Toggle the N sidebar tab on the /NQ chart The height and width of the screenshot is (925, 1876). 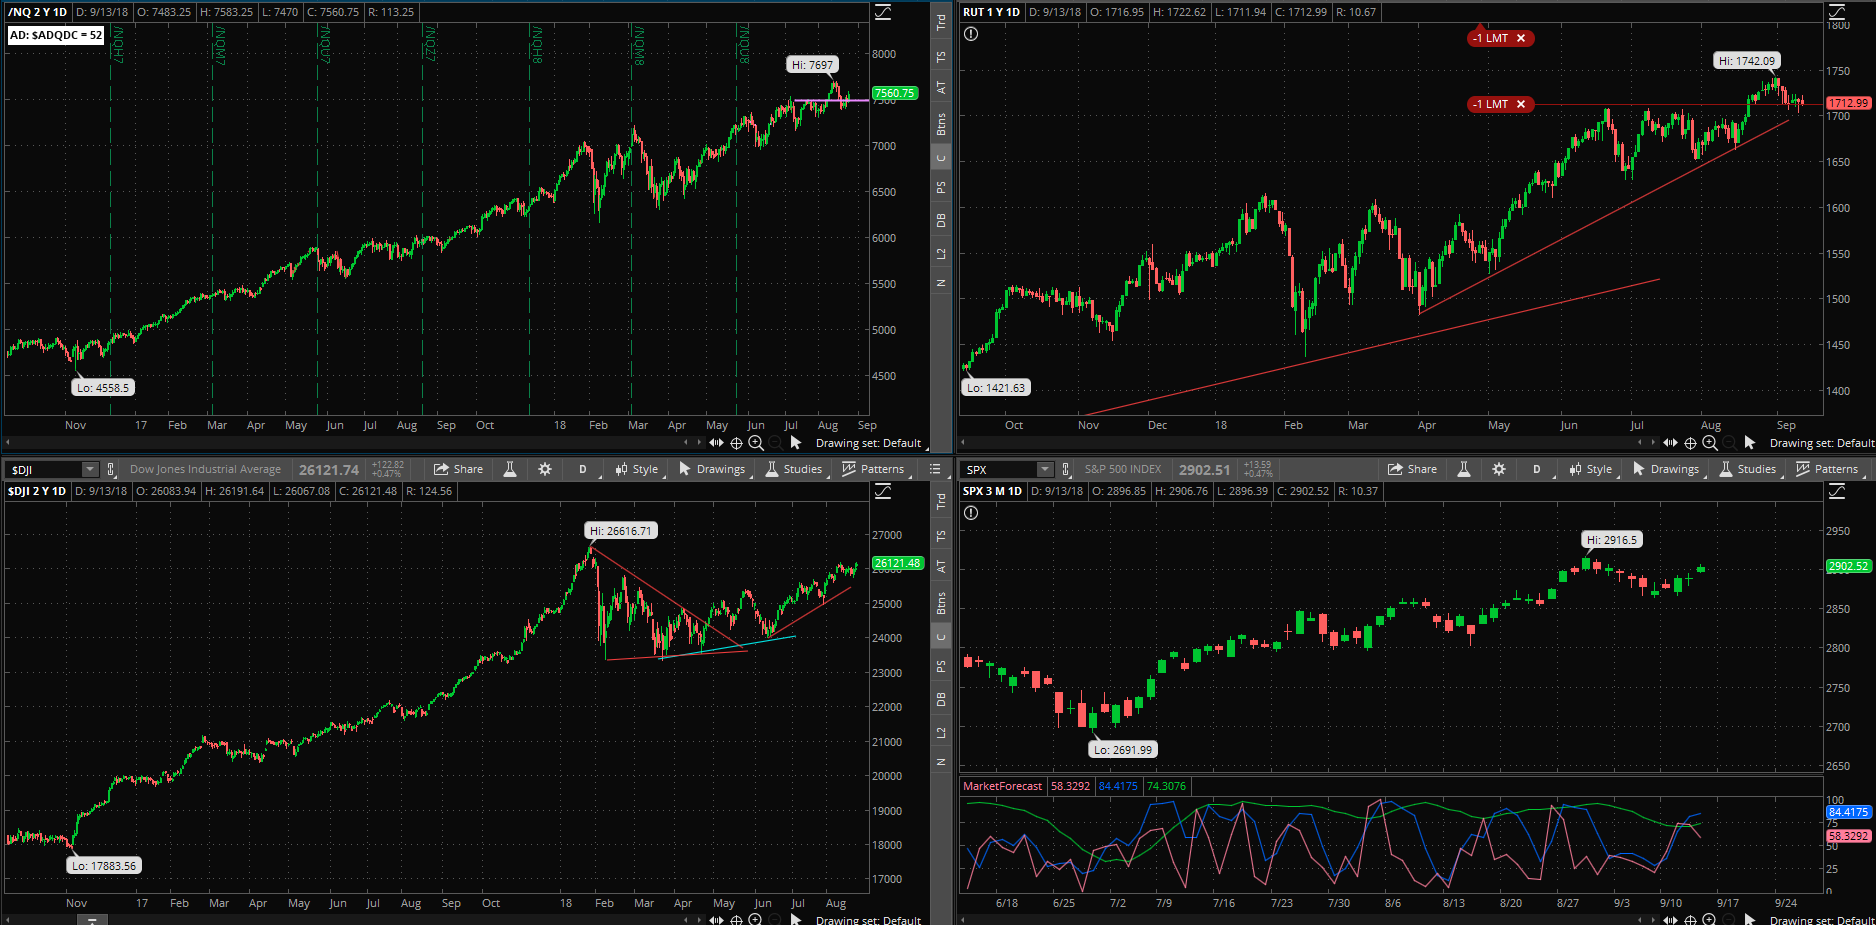941,283
